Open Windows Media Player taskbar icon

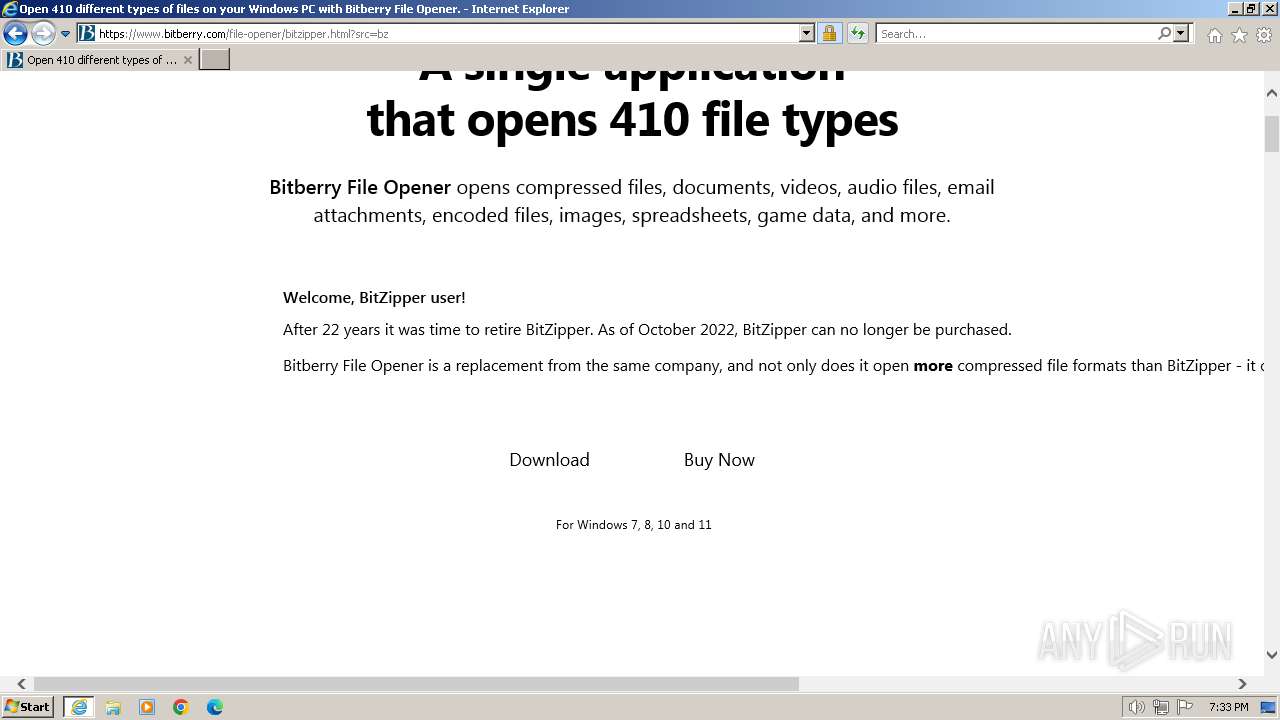(x=147, y=707)
